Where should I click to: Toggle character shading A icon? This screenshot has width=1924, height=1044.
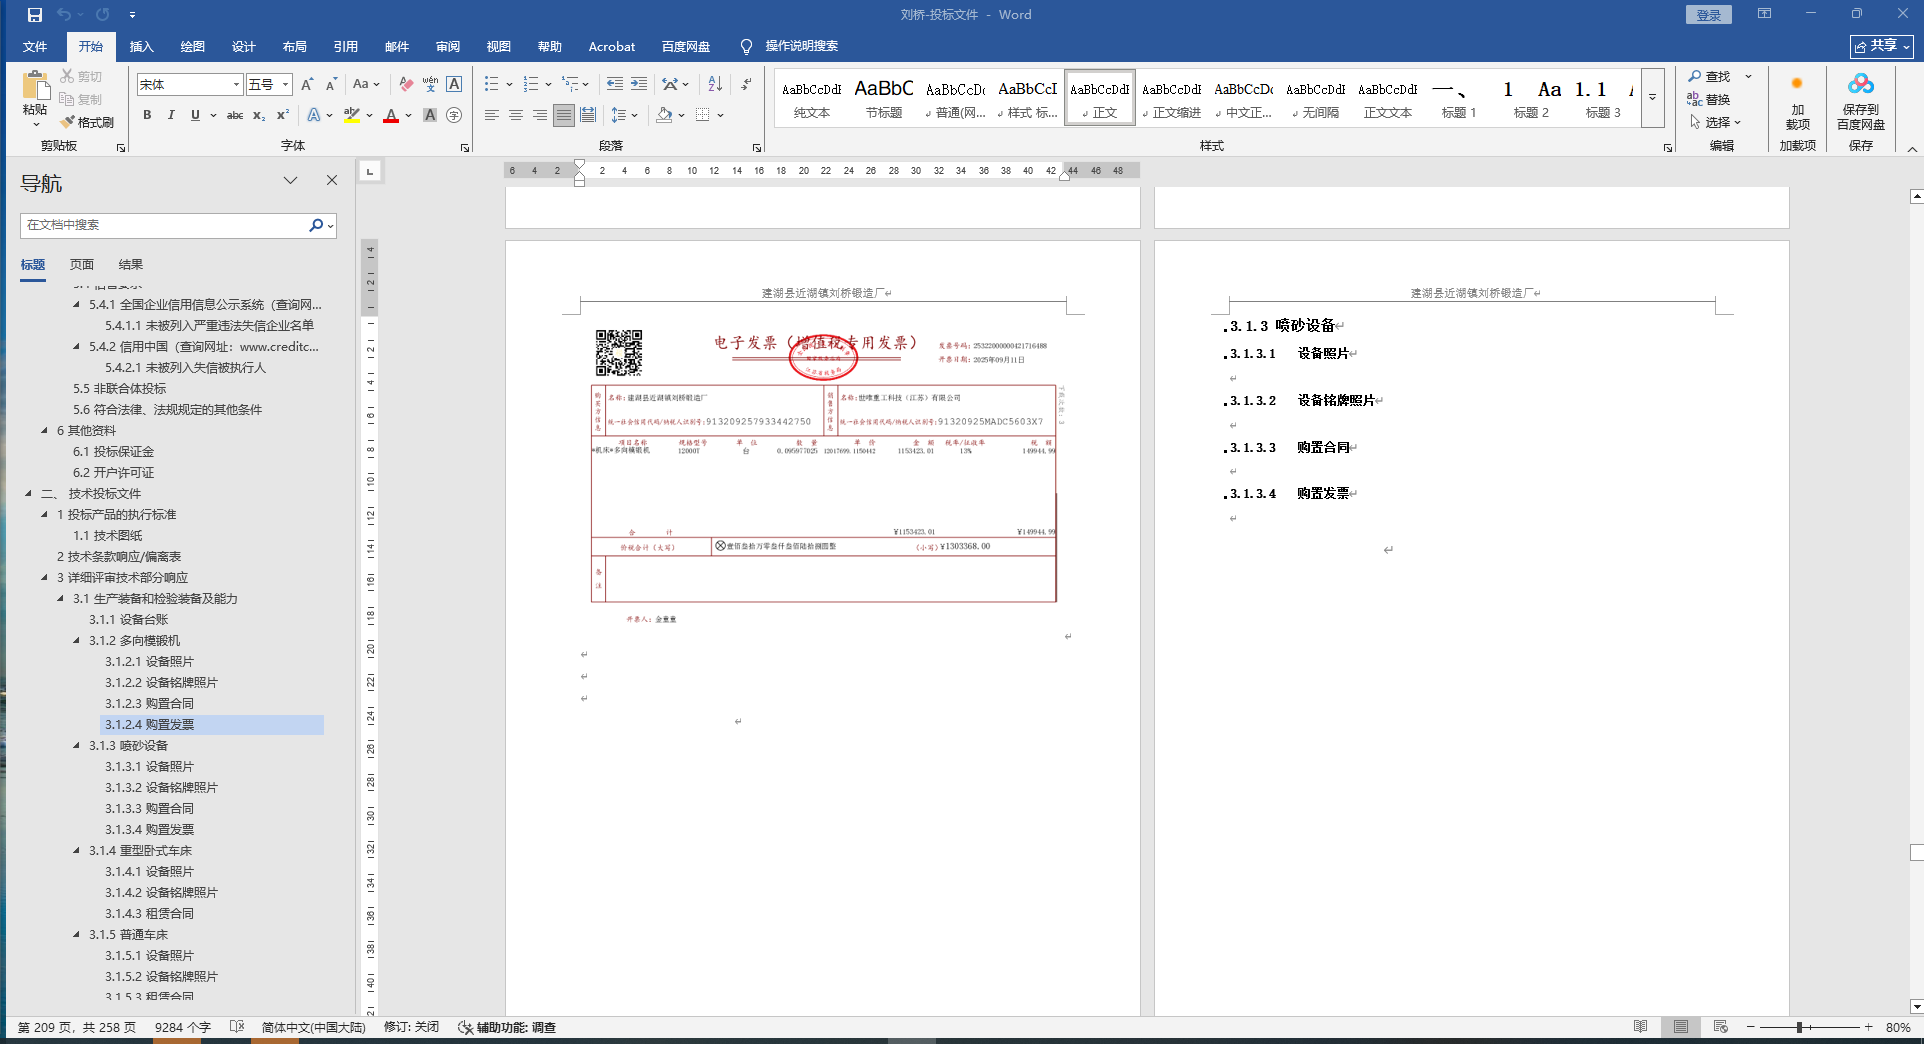pos(430,115)
